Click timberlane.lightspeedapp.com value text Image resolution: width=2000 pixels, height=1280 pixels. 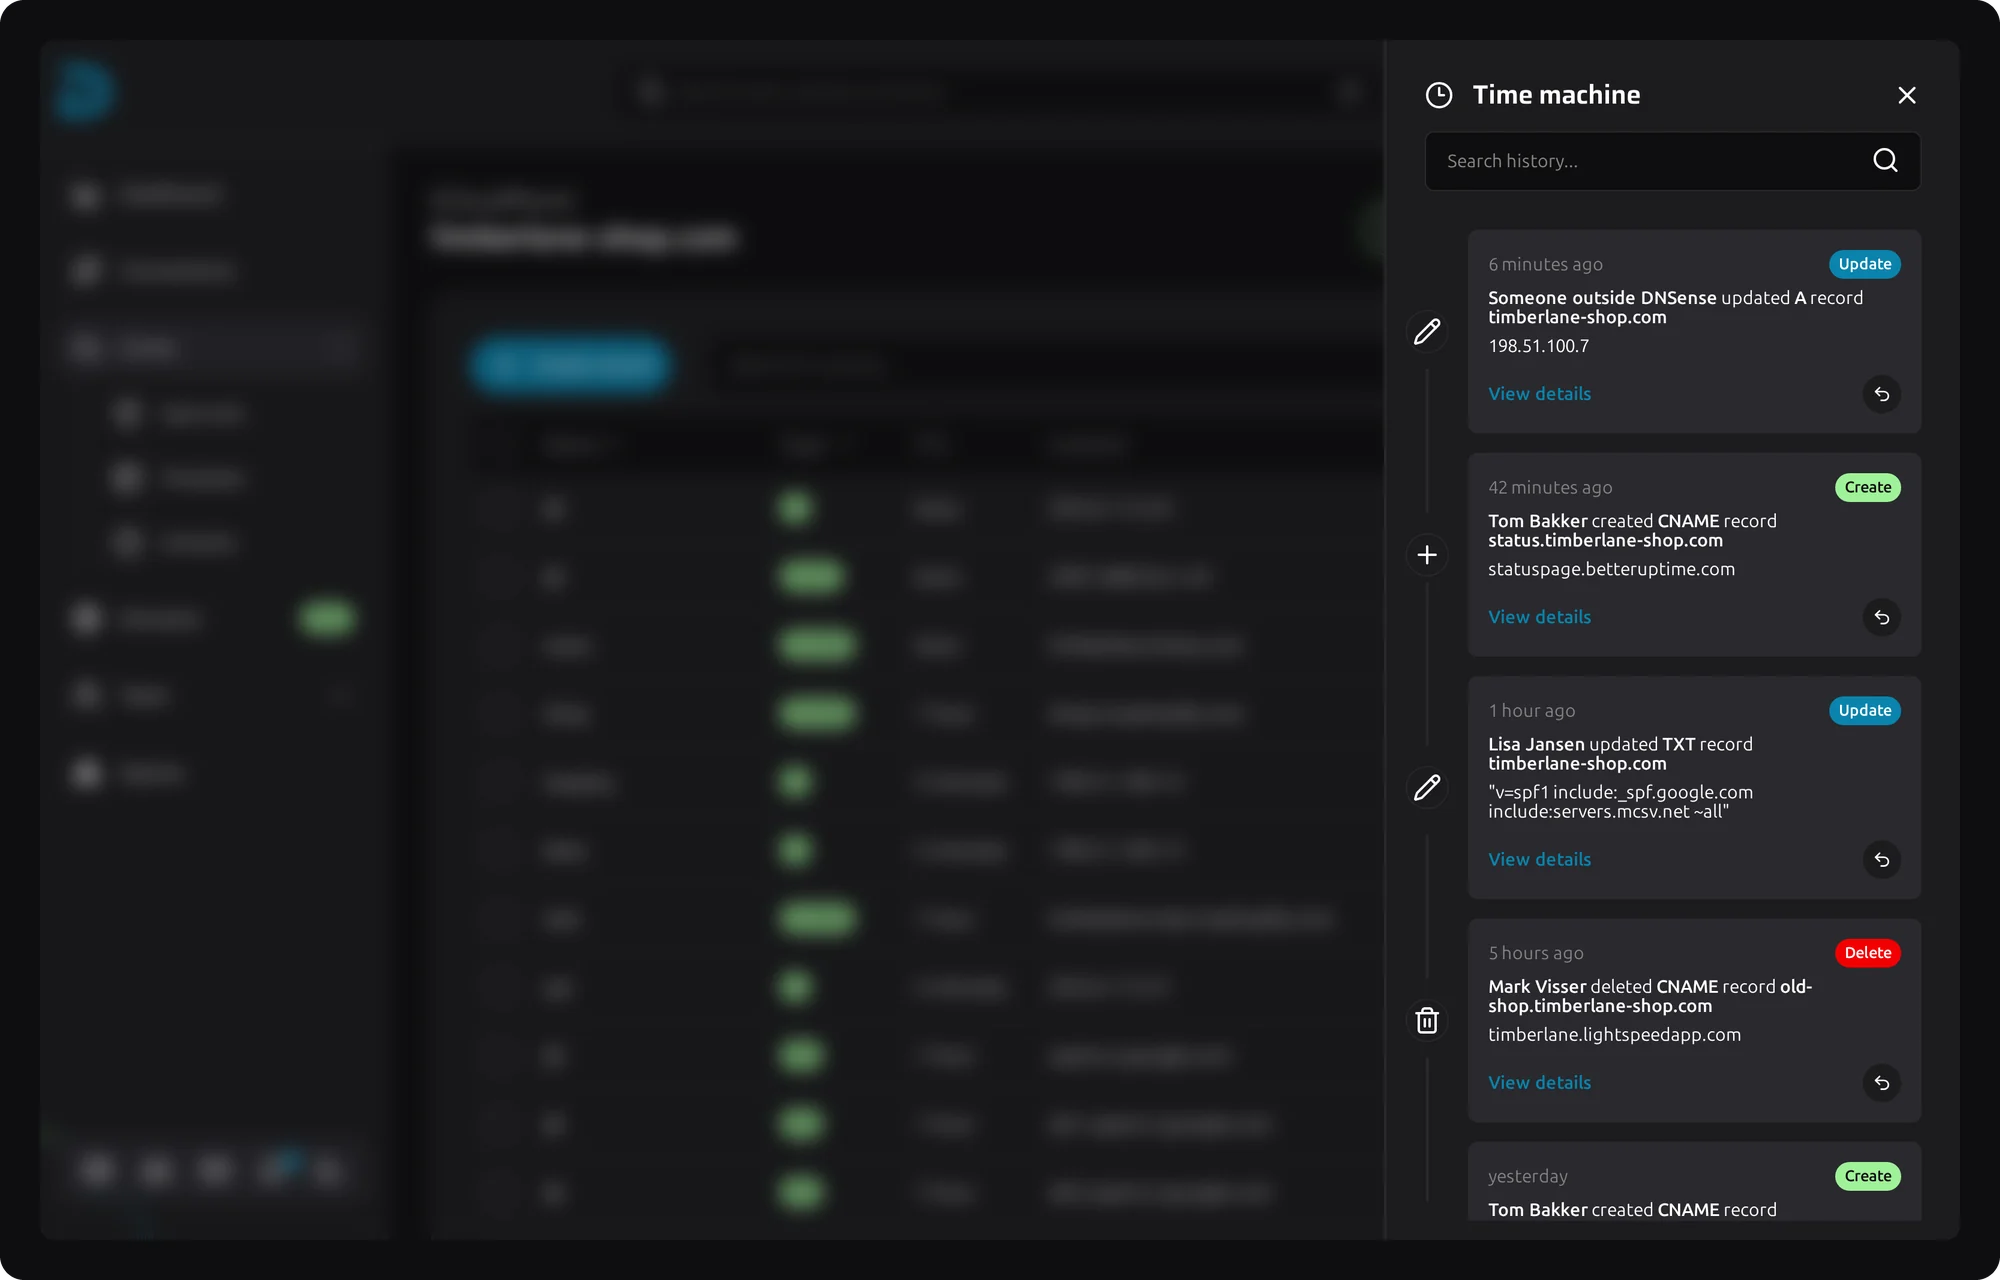(x=1614, y=1035)
